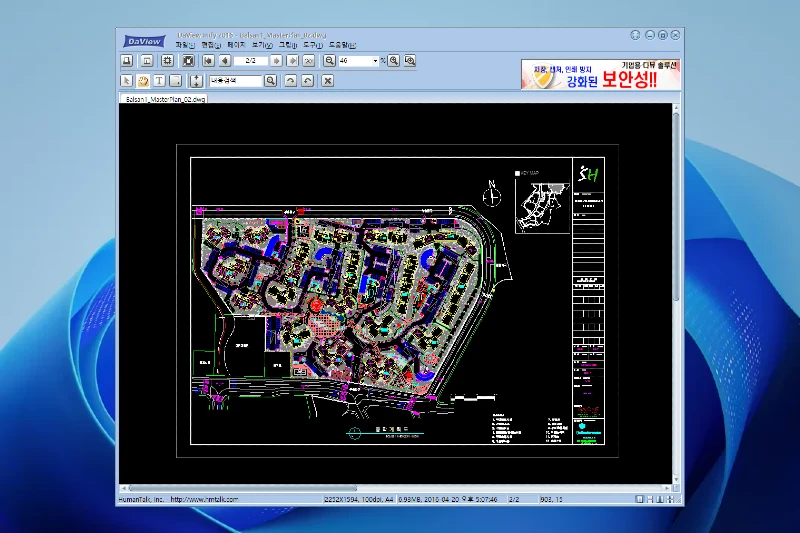Rotate the drawing counterclockwise

[307, 81]
